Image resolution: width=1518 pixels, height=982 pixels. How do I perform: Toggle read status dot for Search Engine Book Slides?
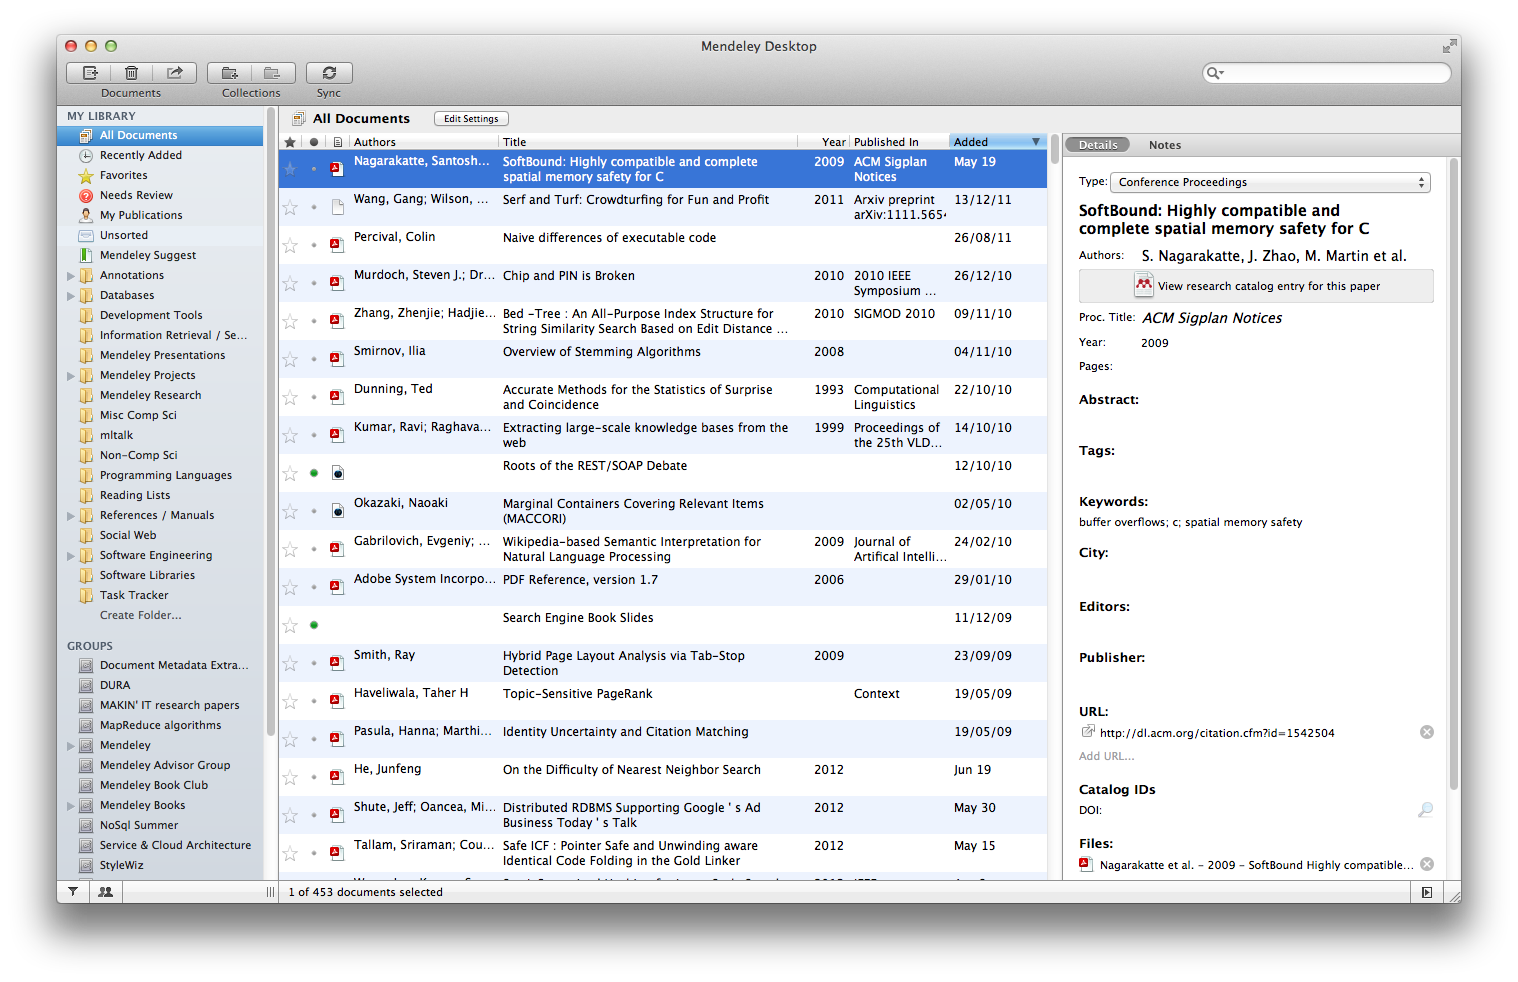(x=314, y=625)
